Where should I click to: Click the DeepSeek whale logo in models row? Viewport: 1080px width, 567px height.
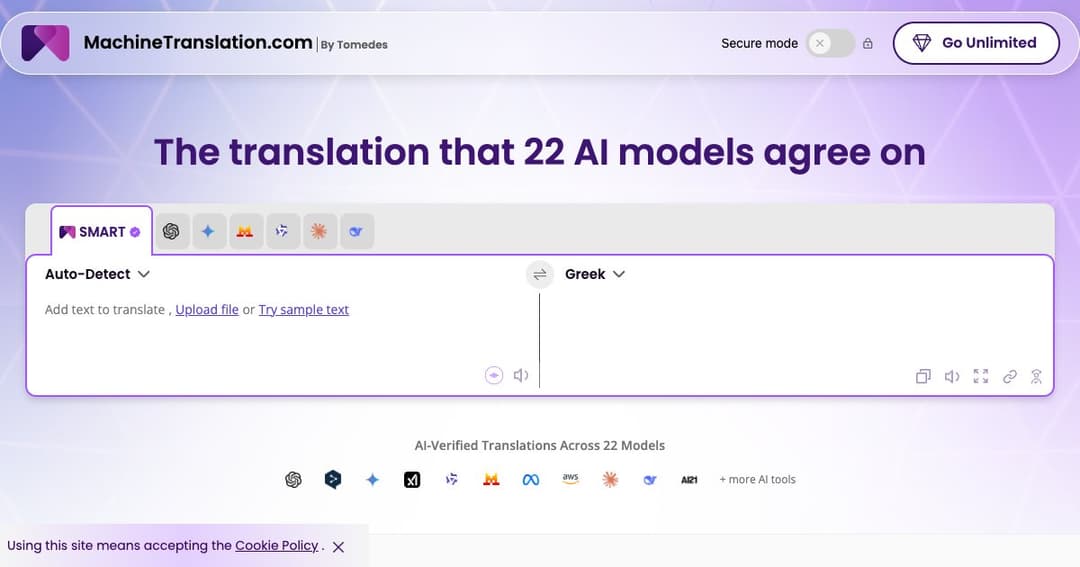point(650,480)
